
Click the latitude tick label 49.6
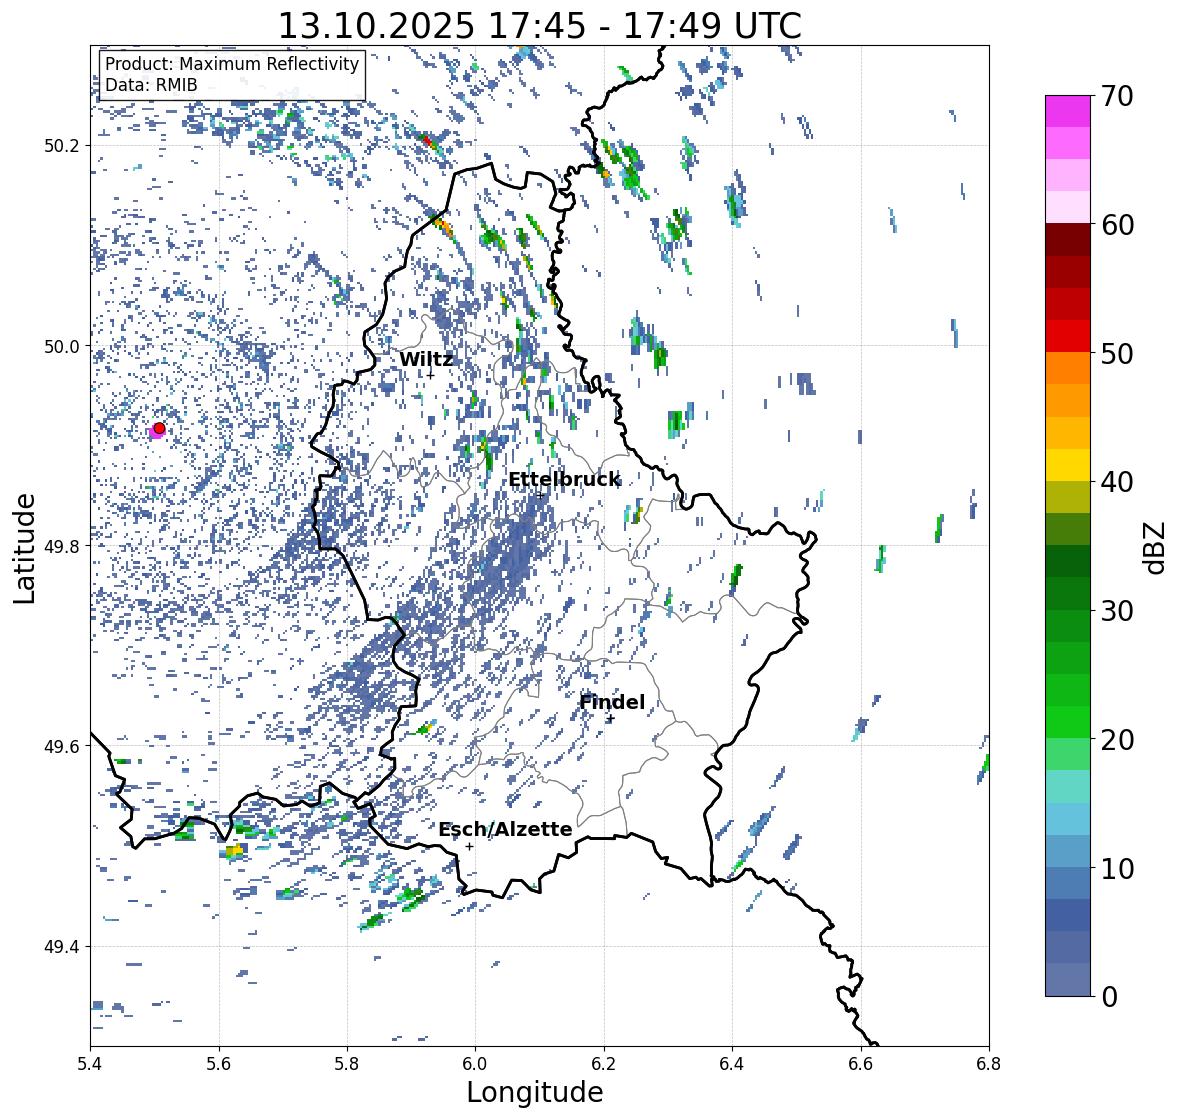coord(62,746)
